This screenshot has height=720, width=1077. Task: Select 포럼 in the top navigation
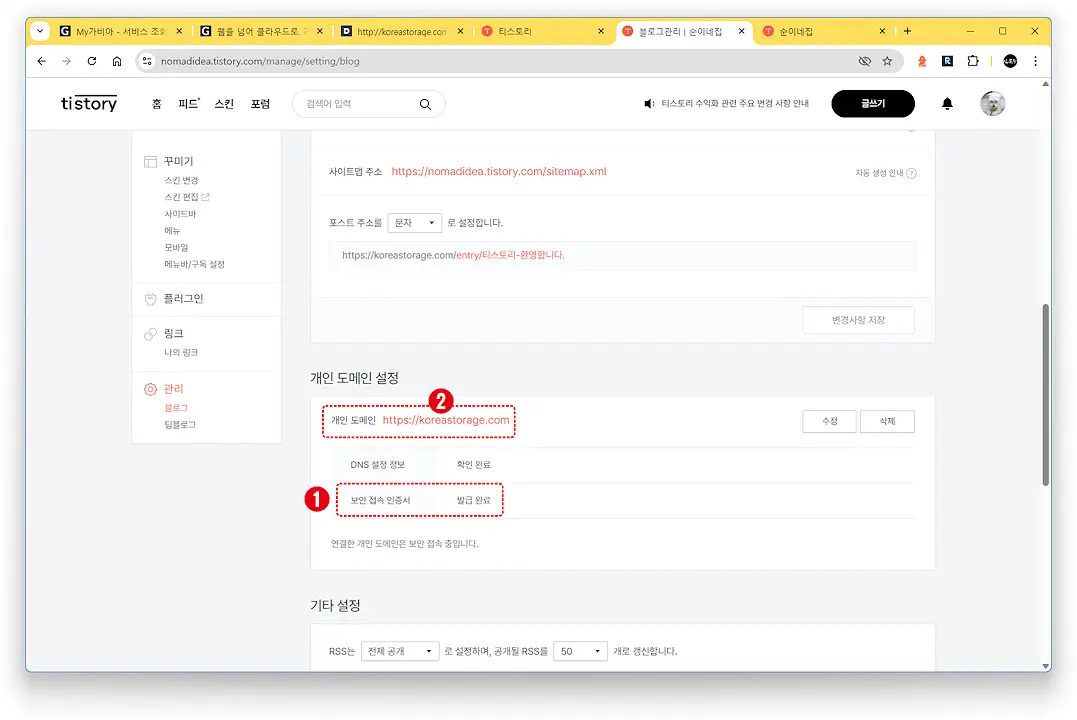click(x=259, y=103)
